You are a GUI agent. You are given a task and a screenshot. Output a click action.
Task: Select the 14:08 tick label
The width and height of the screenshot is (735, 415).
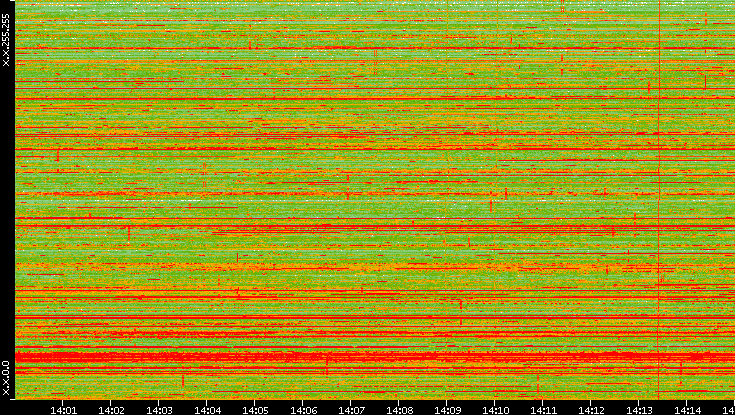click(x=399, y=410)
